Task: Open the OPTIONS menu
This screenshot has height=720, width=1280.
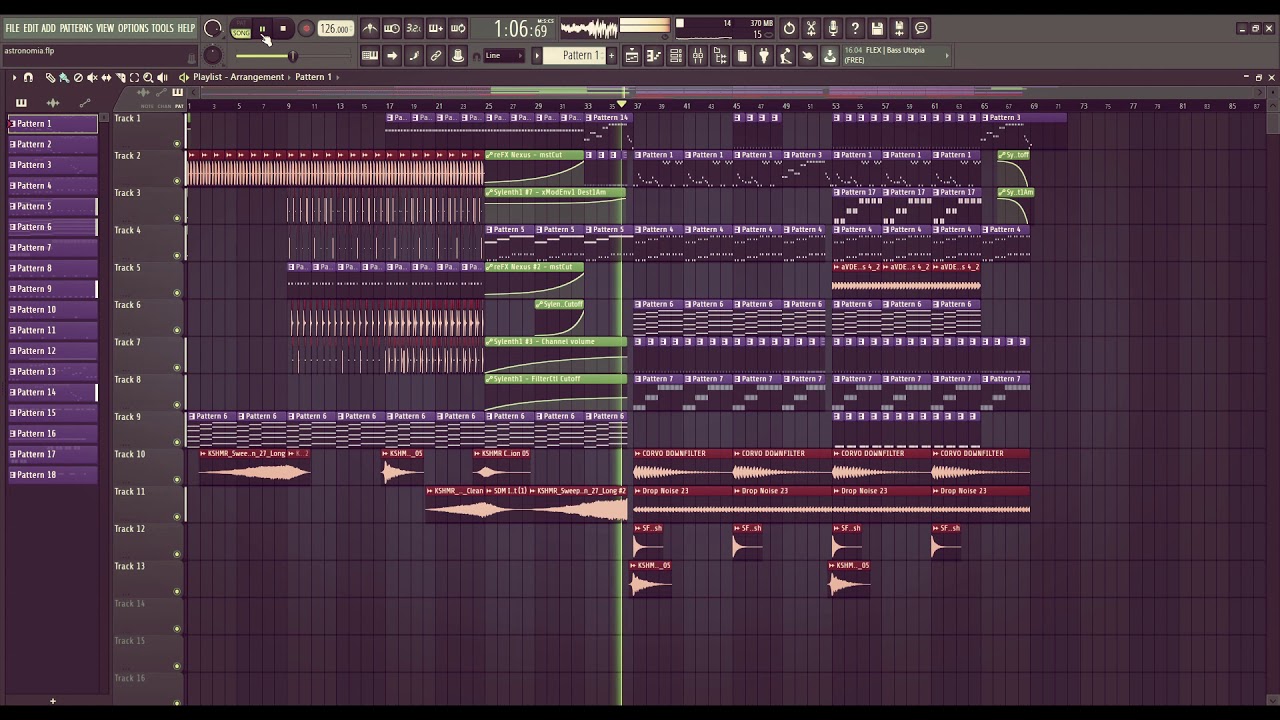Action: 133,28
